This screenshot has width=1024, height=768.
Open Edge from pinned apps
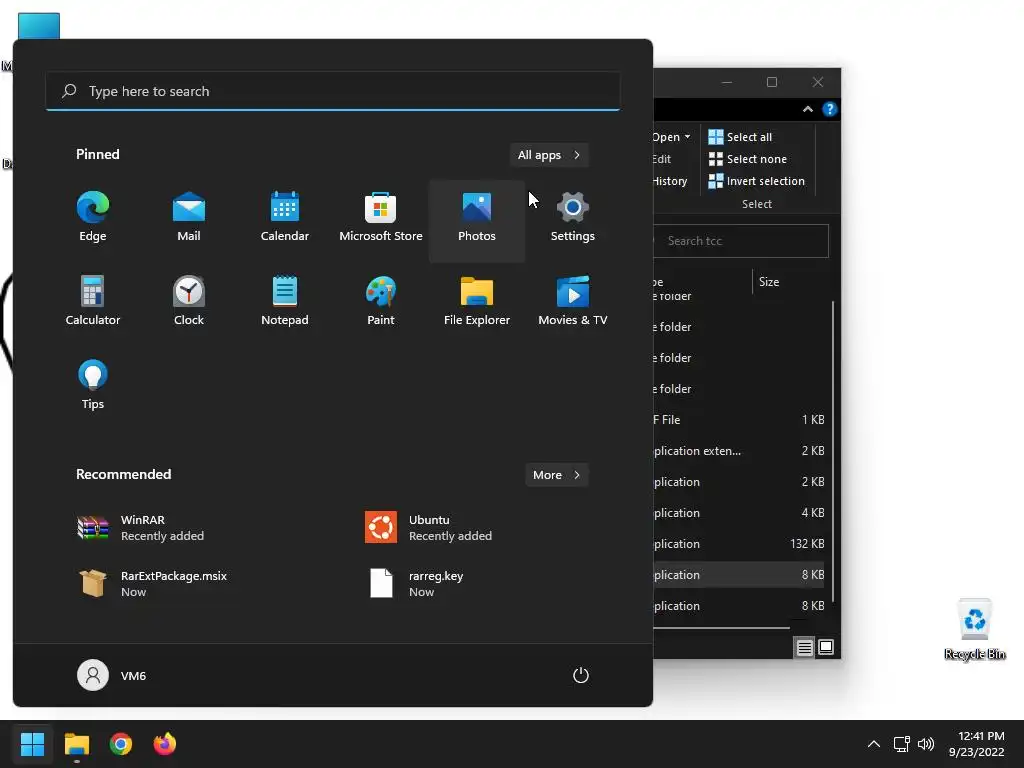tap(93, 218)
